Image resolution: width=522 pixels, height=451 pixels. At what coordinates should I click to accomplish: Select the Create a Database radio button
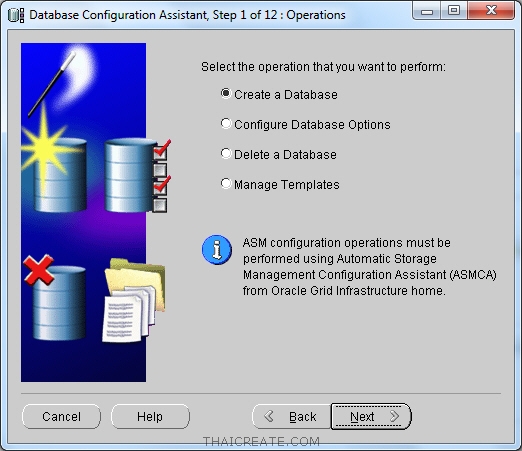226,94
